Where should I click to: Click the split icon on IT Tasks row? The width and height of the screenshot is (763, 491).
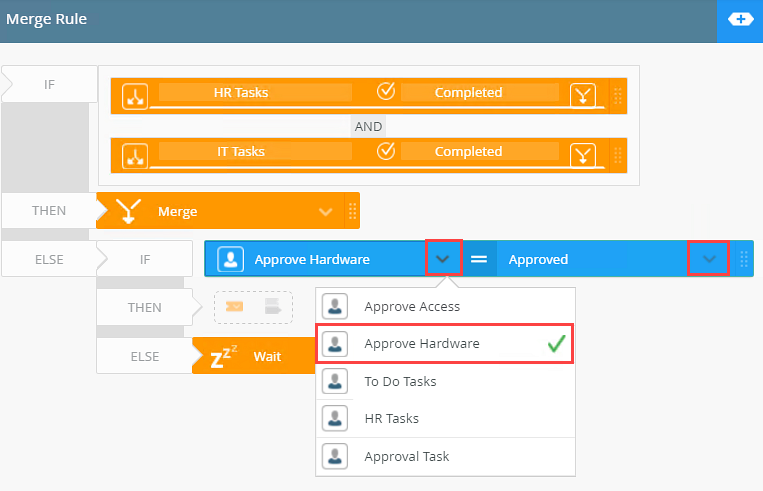click(134, 154)
